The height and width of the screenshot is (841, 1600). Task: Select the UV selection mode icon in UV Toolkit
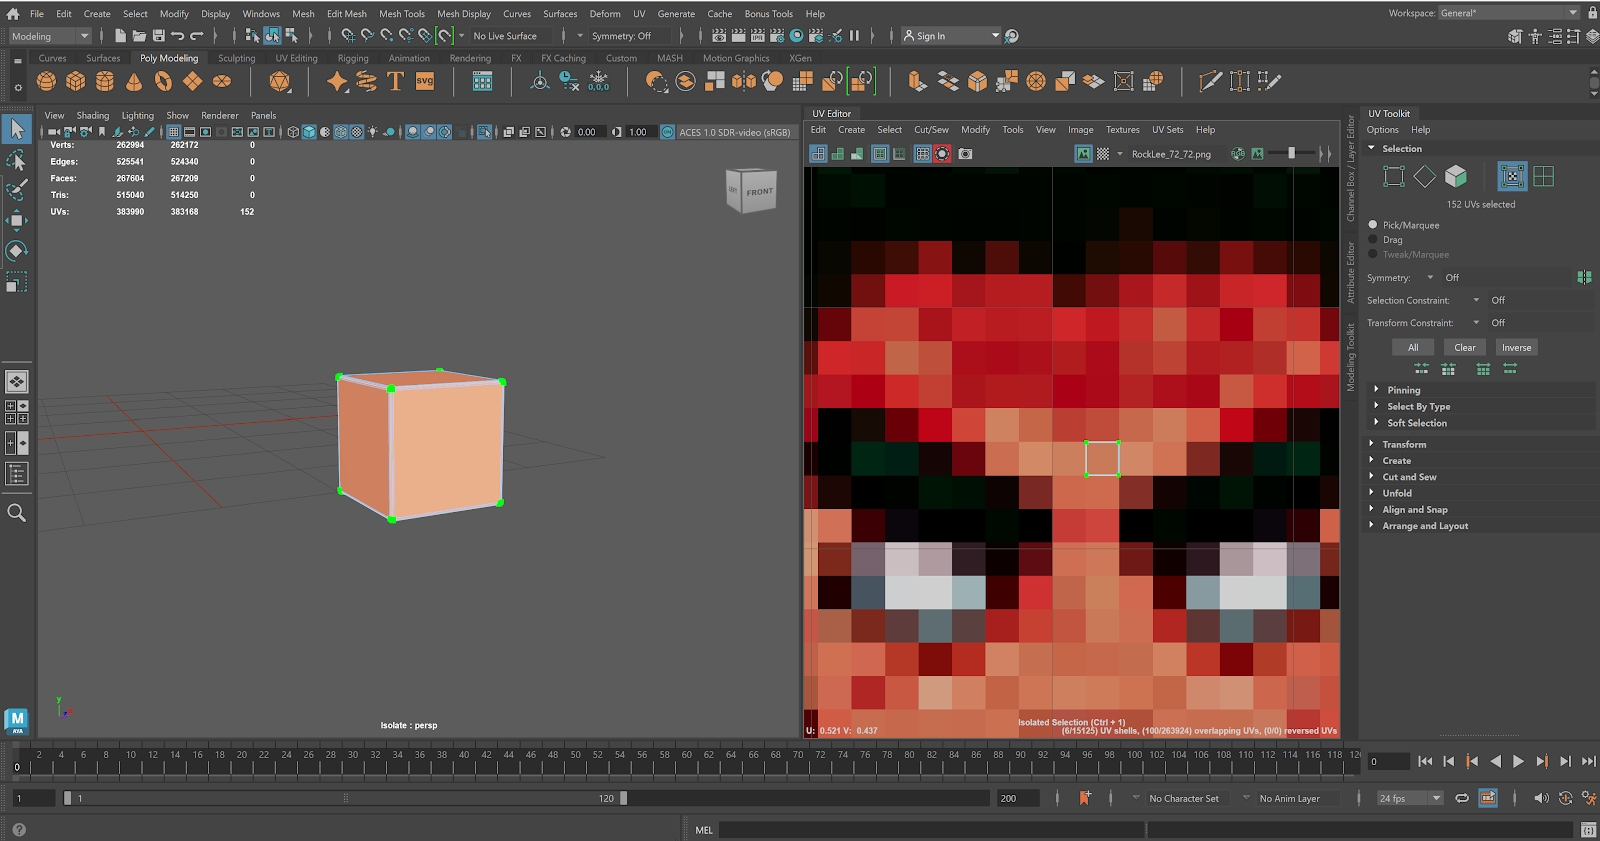click(x=1512, y=177)
